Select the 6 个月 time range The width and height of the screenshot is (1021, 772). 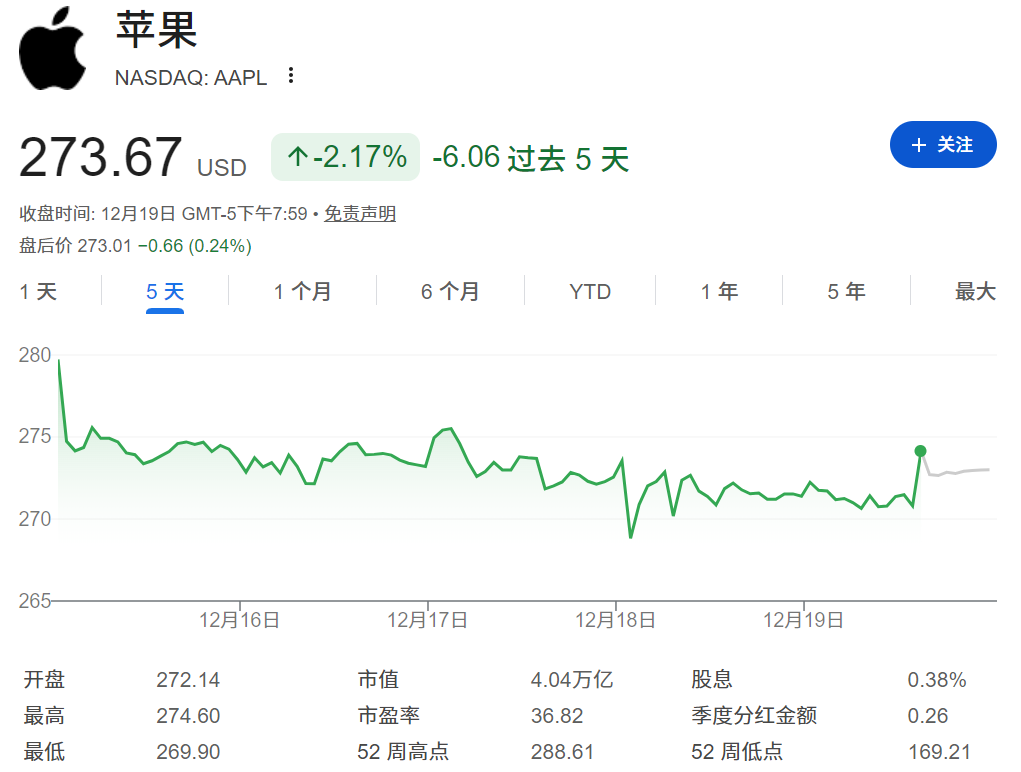448,291
